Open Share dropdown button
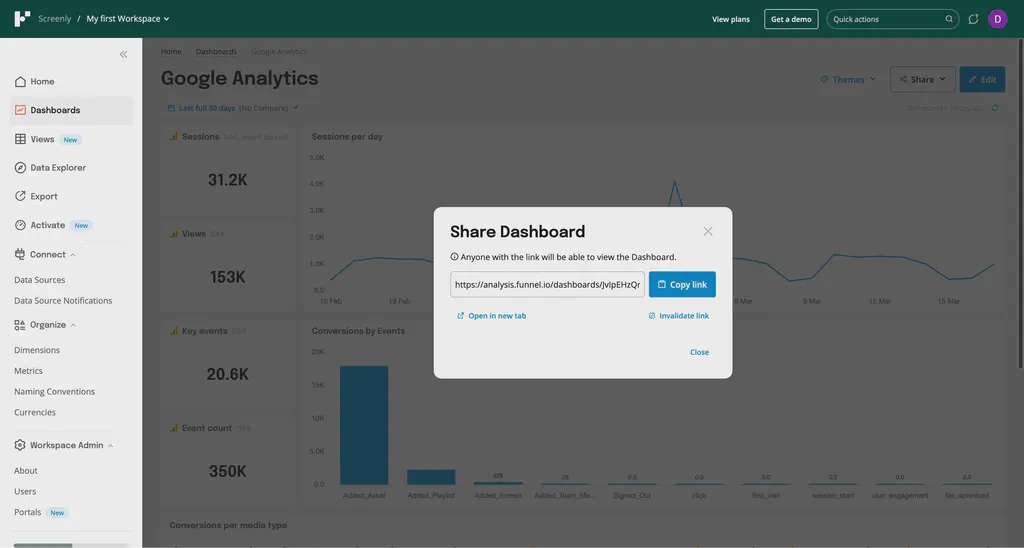This screenshot has height=548, width=1024. coord(922,79)
